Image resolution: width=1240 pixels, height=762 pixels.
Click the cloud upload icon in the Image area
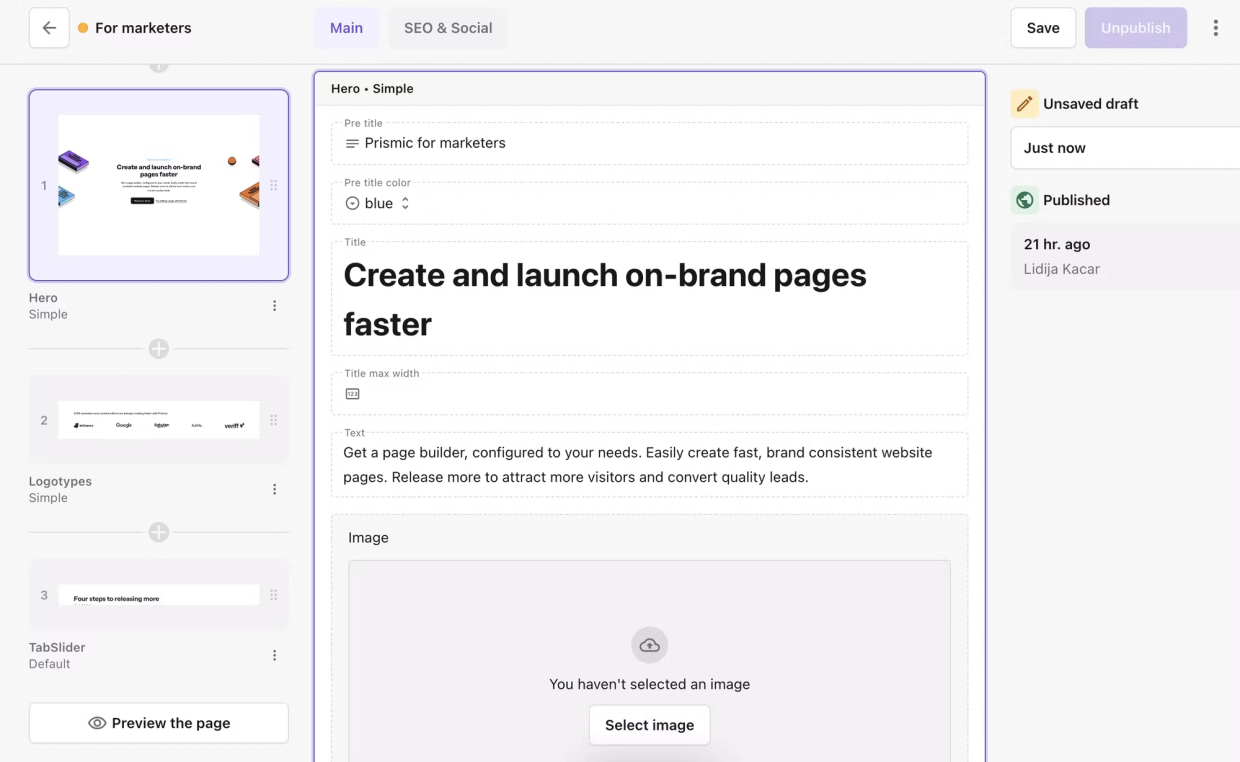(x=649, y=645)
